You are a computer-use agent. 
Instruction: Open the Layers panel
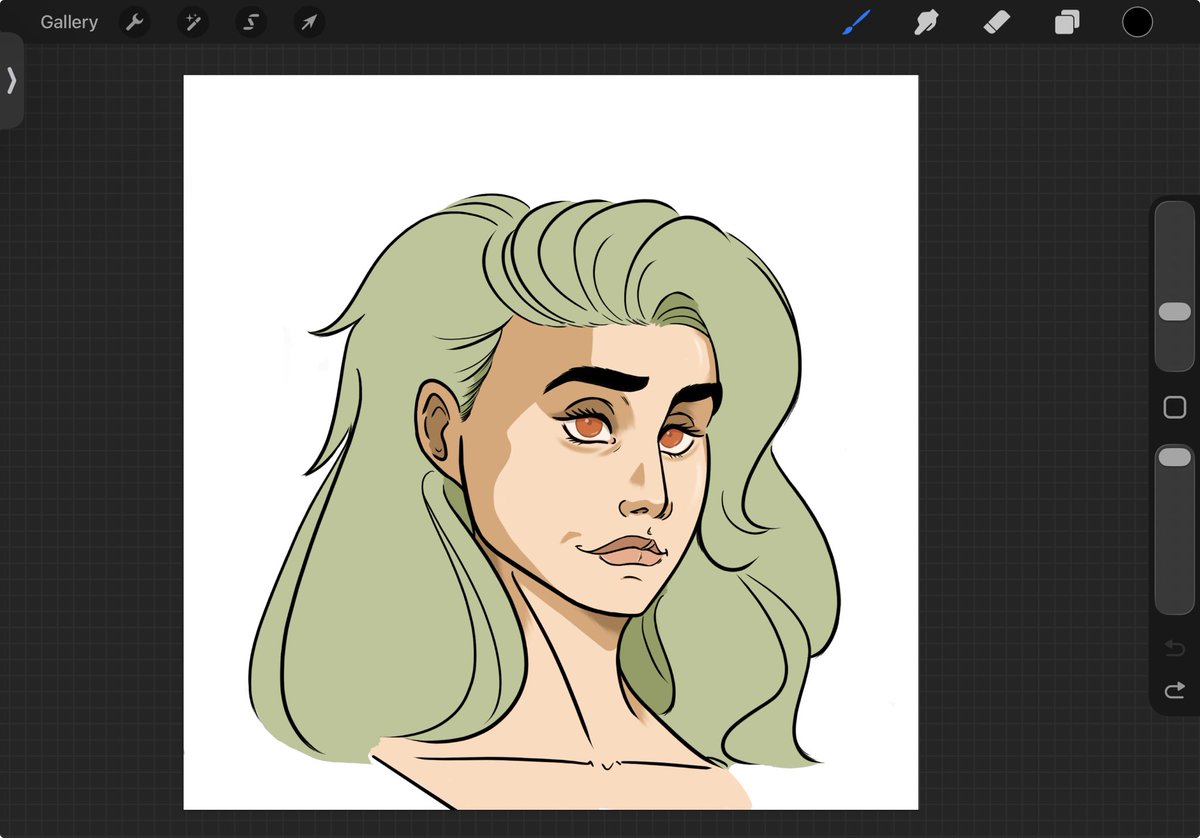point(1067,22)
